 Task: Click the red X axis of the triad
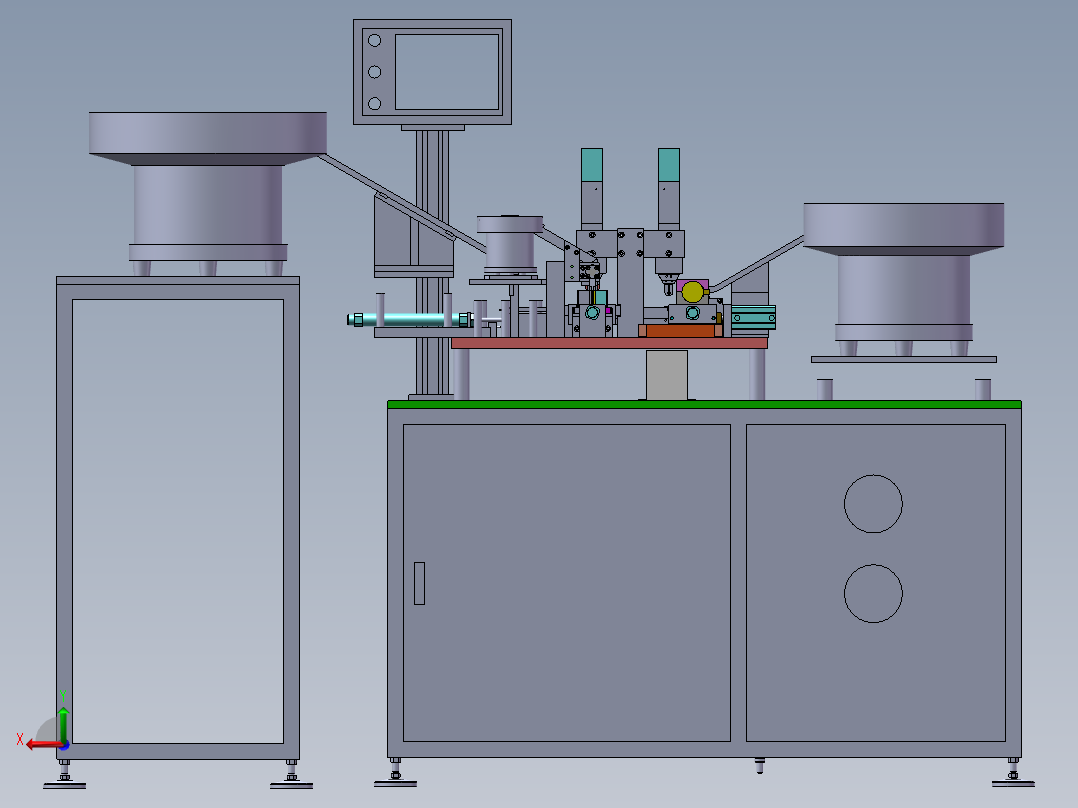43,744
